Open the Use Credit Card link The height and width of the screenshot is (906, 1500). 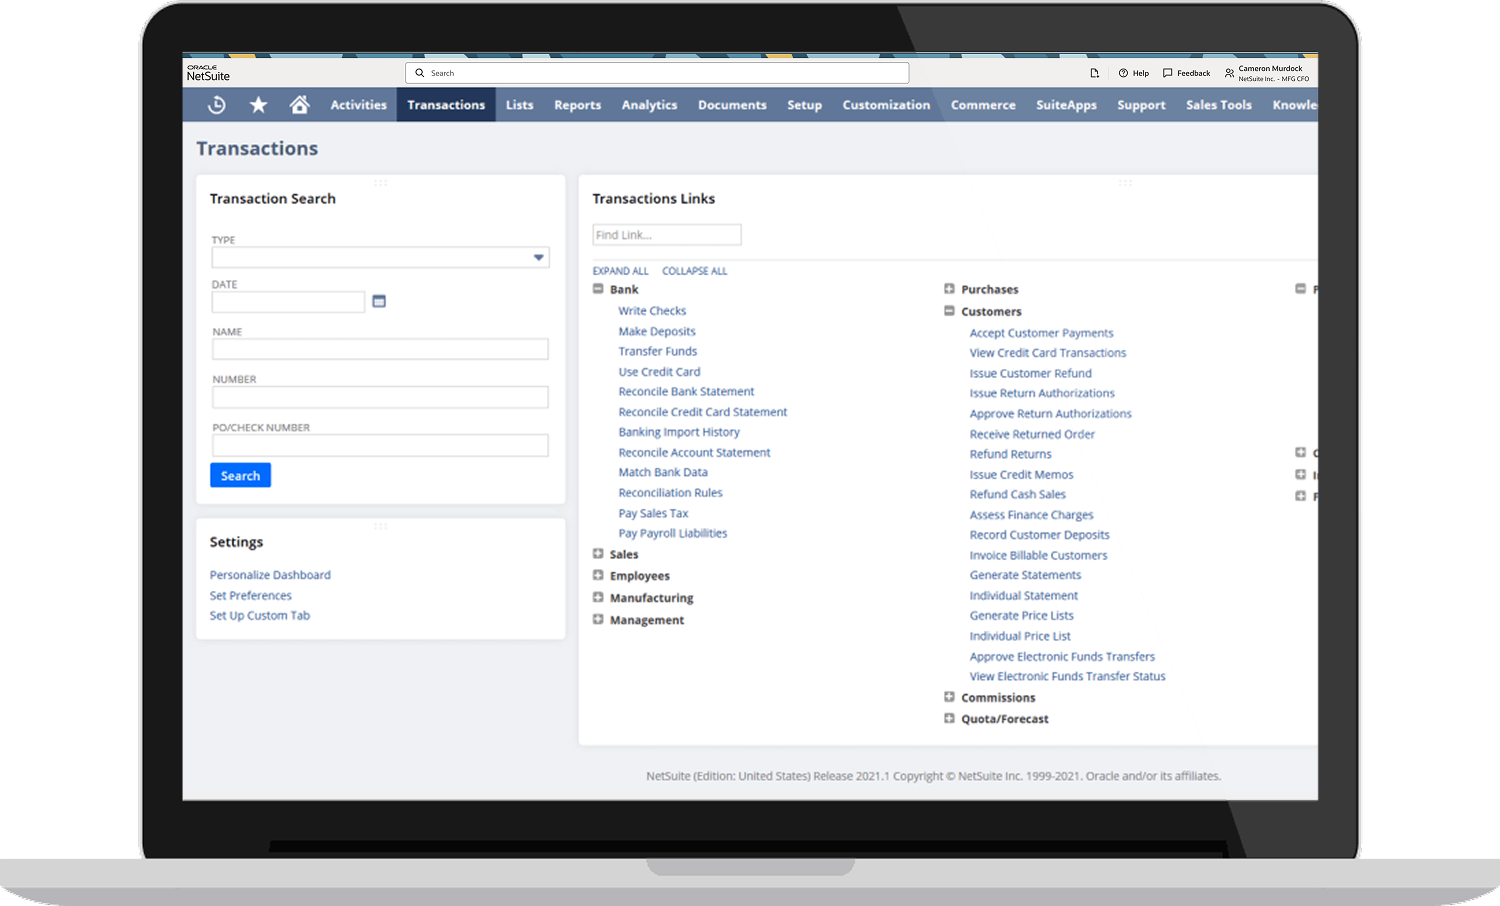pos(659,371)
